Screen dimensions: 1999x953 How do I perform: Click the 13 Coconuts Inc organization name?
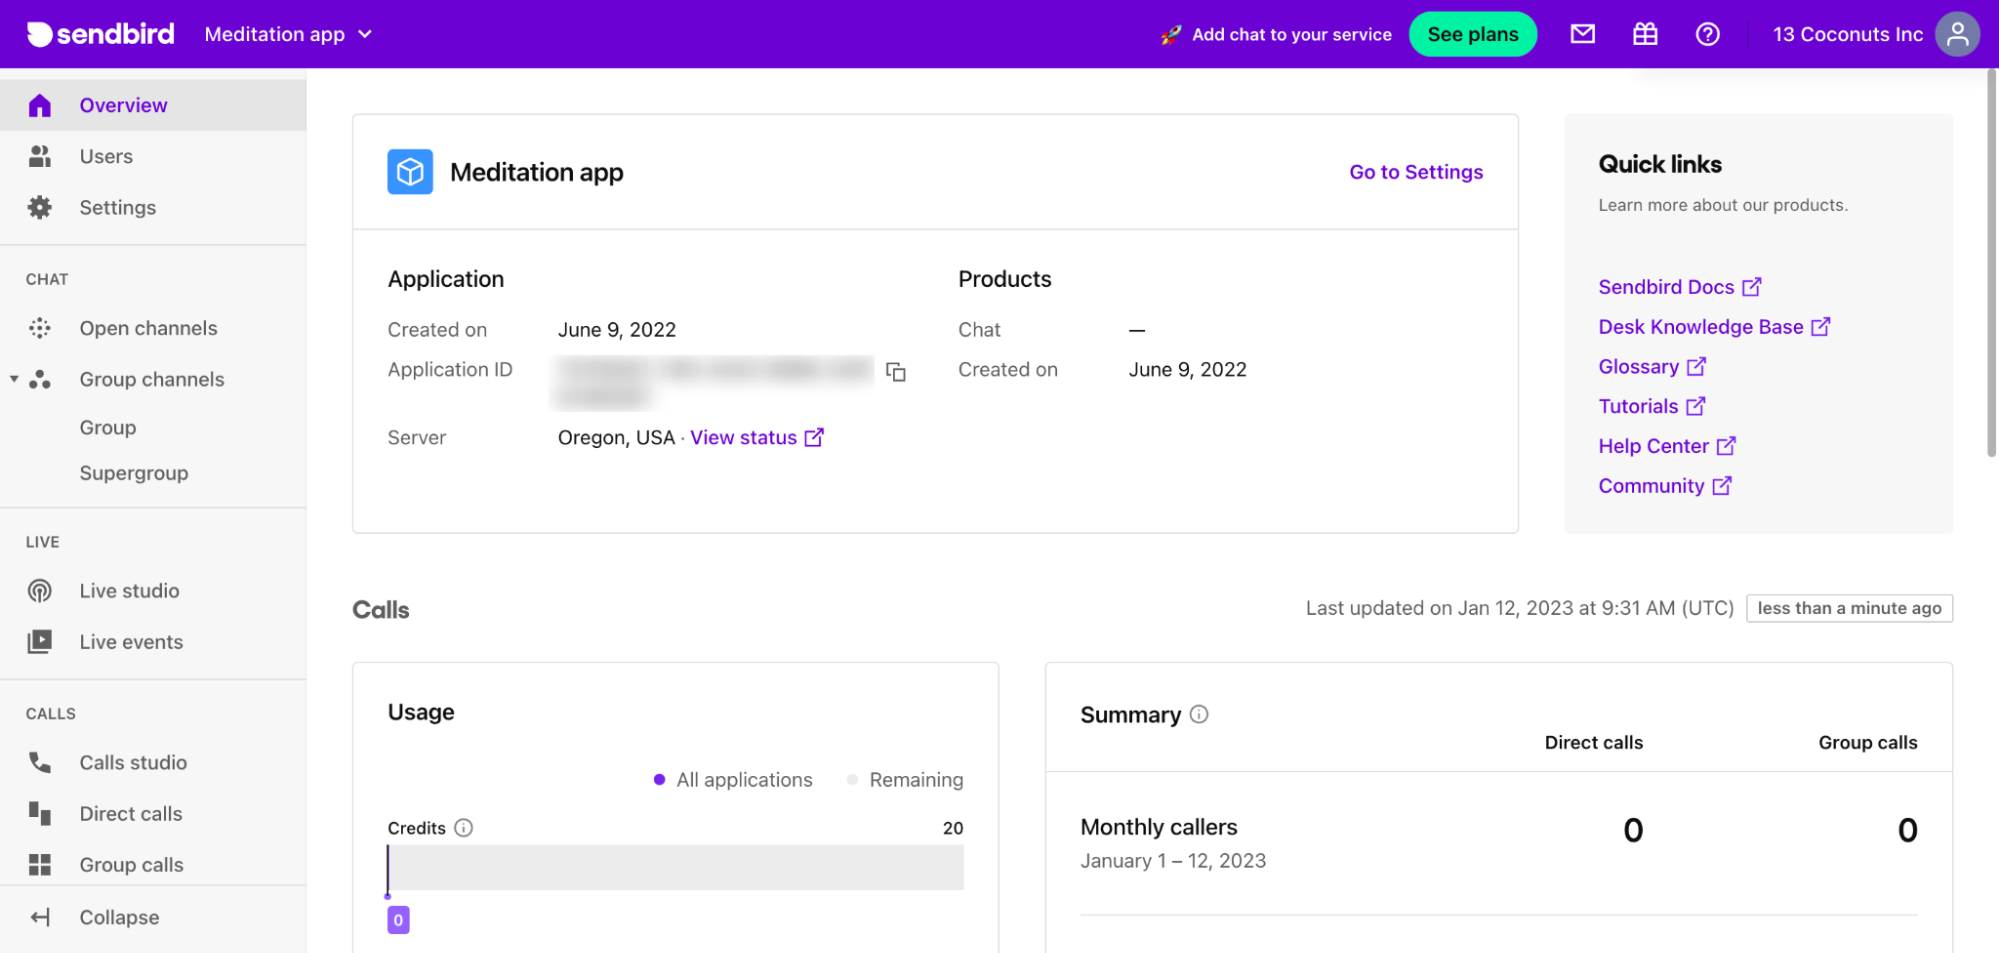(x=1847, y=34)
